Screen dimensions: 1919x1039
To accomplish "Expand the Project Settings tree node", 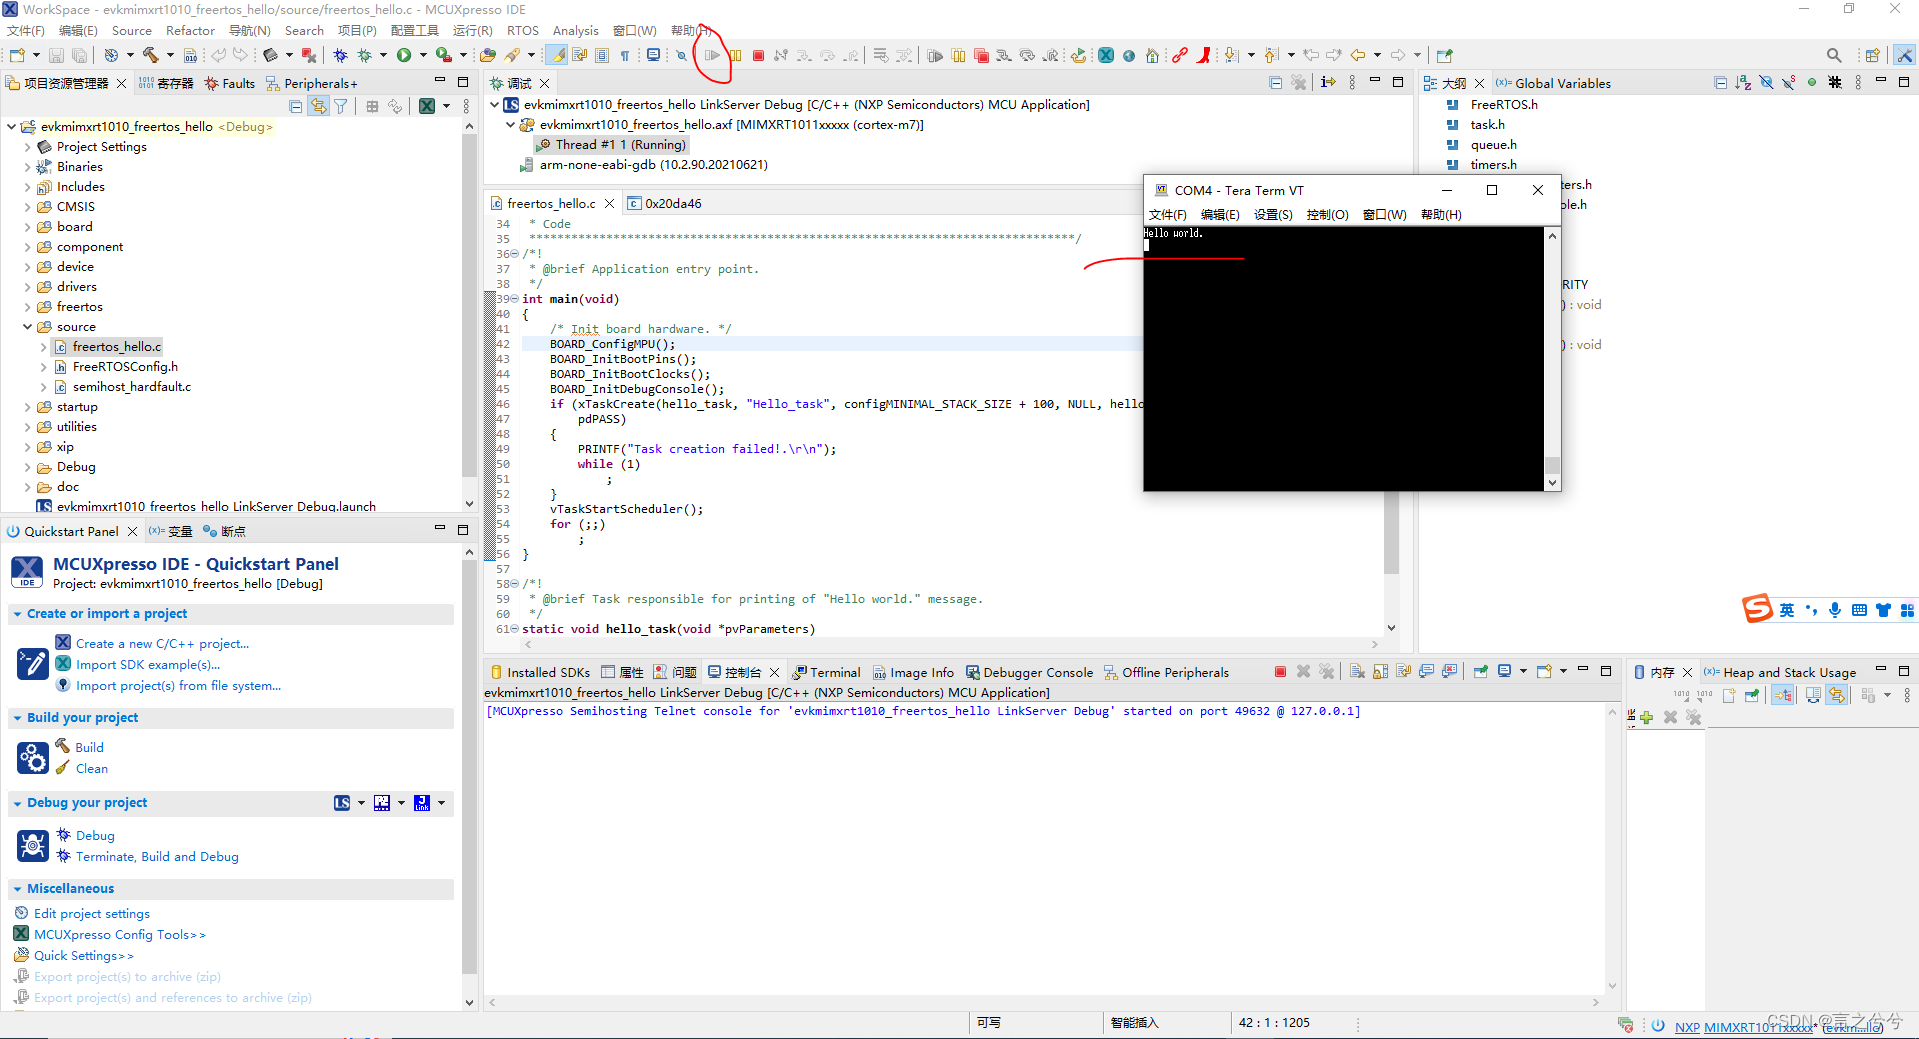I will point(28,147).
